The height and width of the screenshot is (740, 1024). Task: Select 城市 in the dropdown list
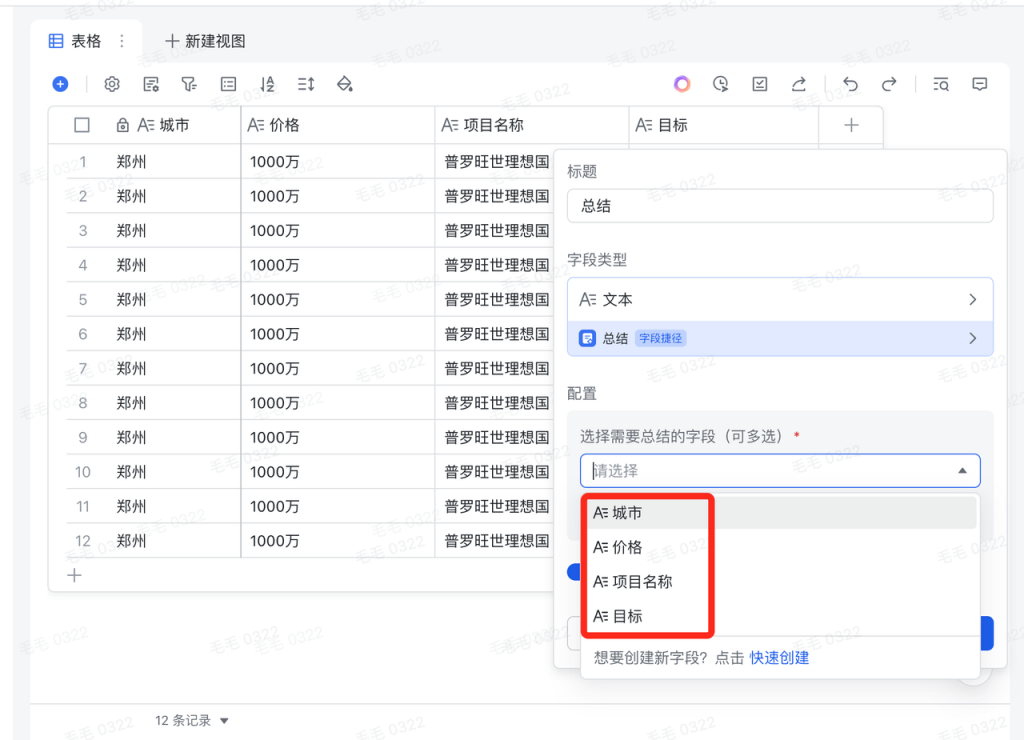click(x=780, y=513)
